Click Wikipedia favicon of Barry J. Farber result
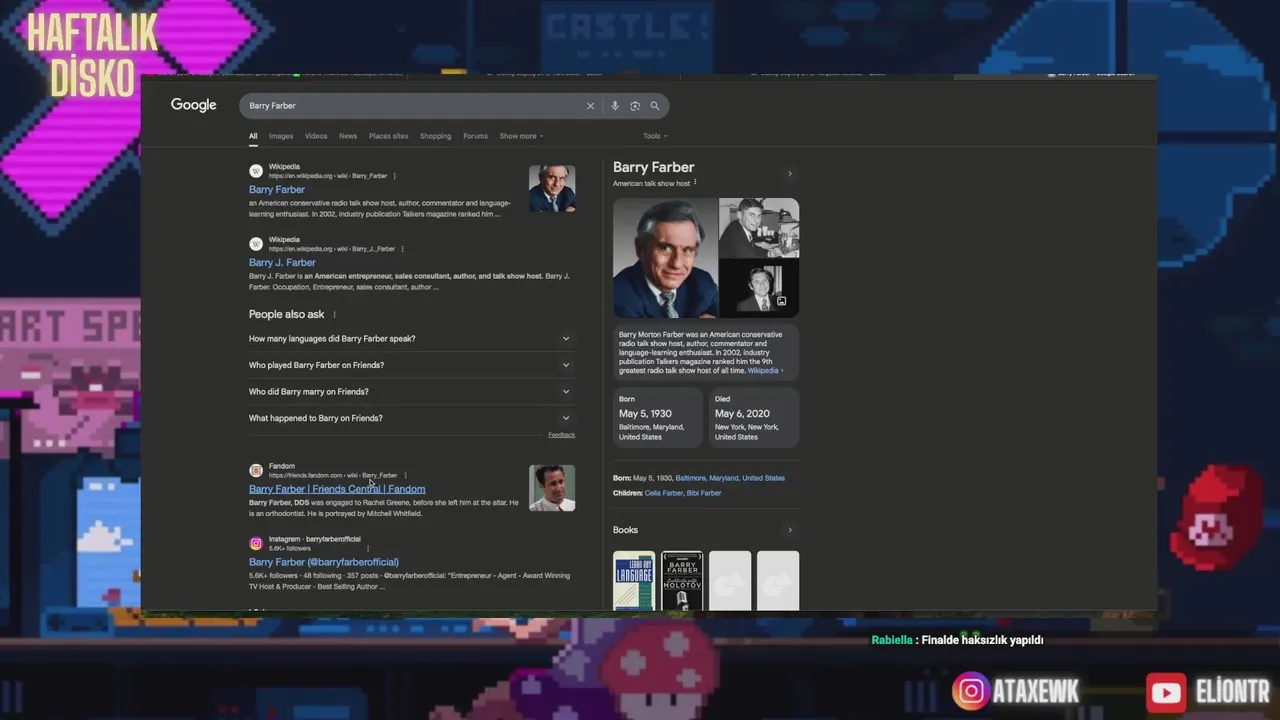 tap(256, 244)
